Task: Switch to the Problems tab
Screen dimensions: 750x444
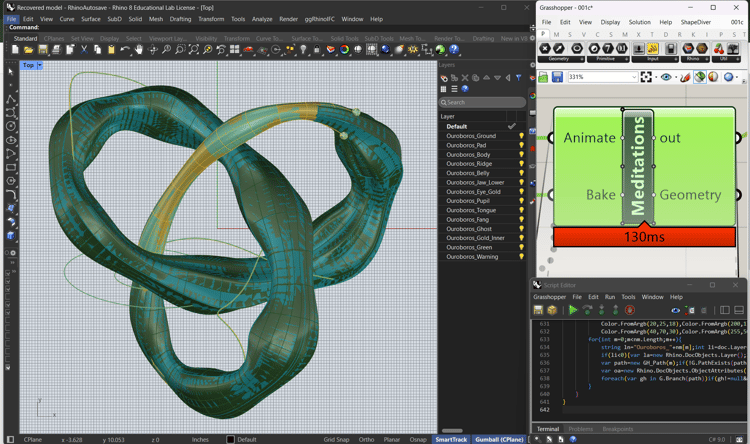Action: (580, 429)
